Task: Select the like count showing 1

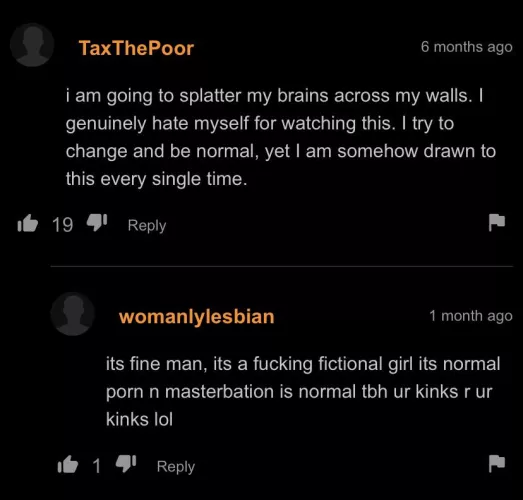Action: point(97,466)
